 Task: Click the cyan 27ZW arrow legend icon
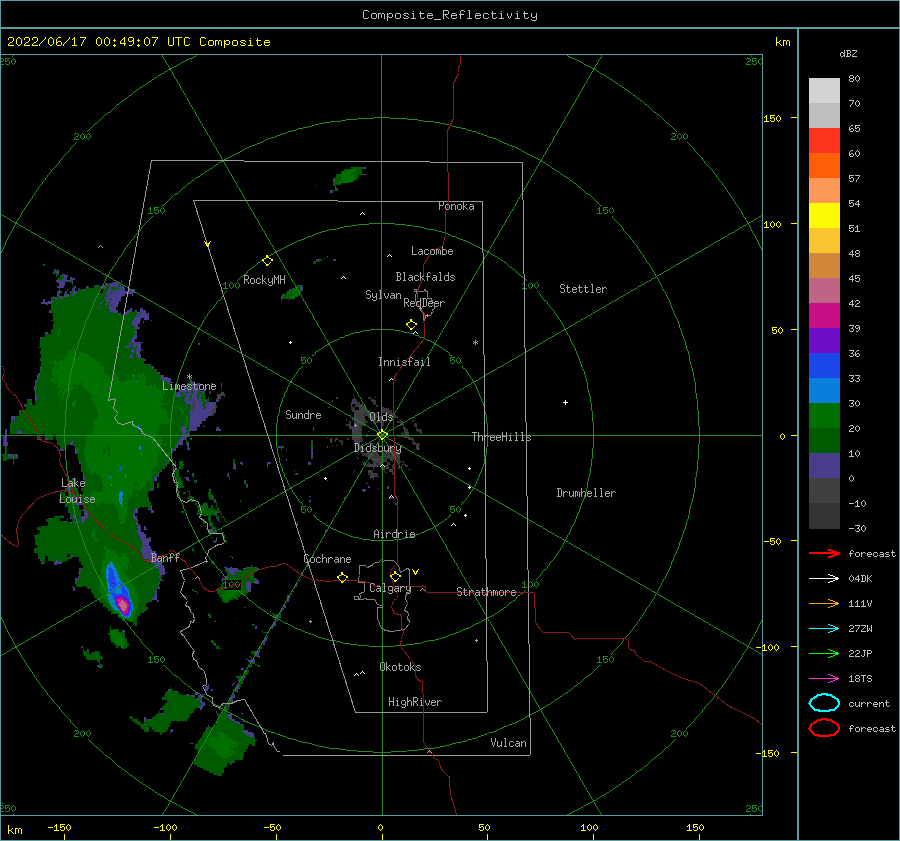824,629
